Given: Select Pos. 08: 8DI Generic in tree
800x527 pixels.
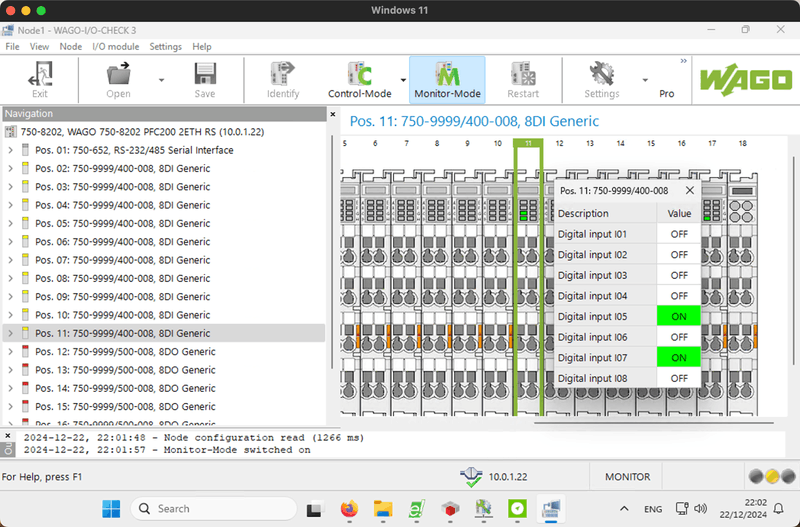Looking at the screenshot, I should pos(122,279).
